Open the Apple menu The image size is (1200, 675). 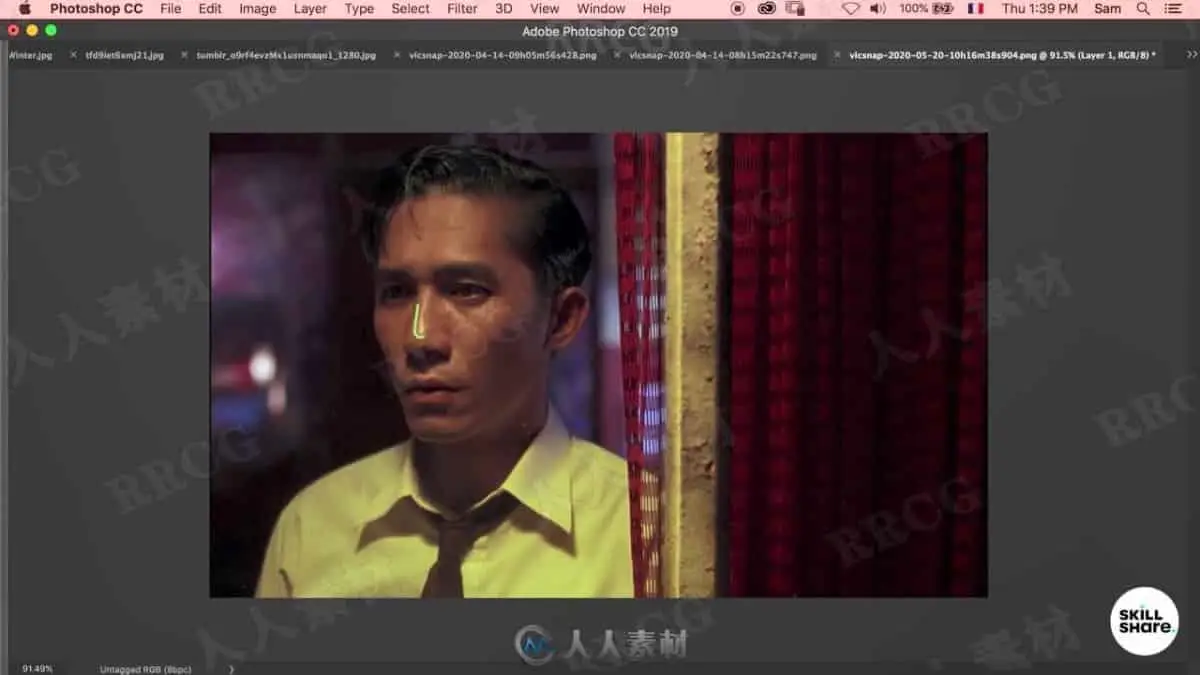[25, 8]
